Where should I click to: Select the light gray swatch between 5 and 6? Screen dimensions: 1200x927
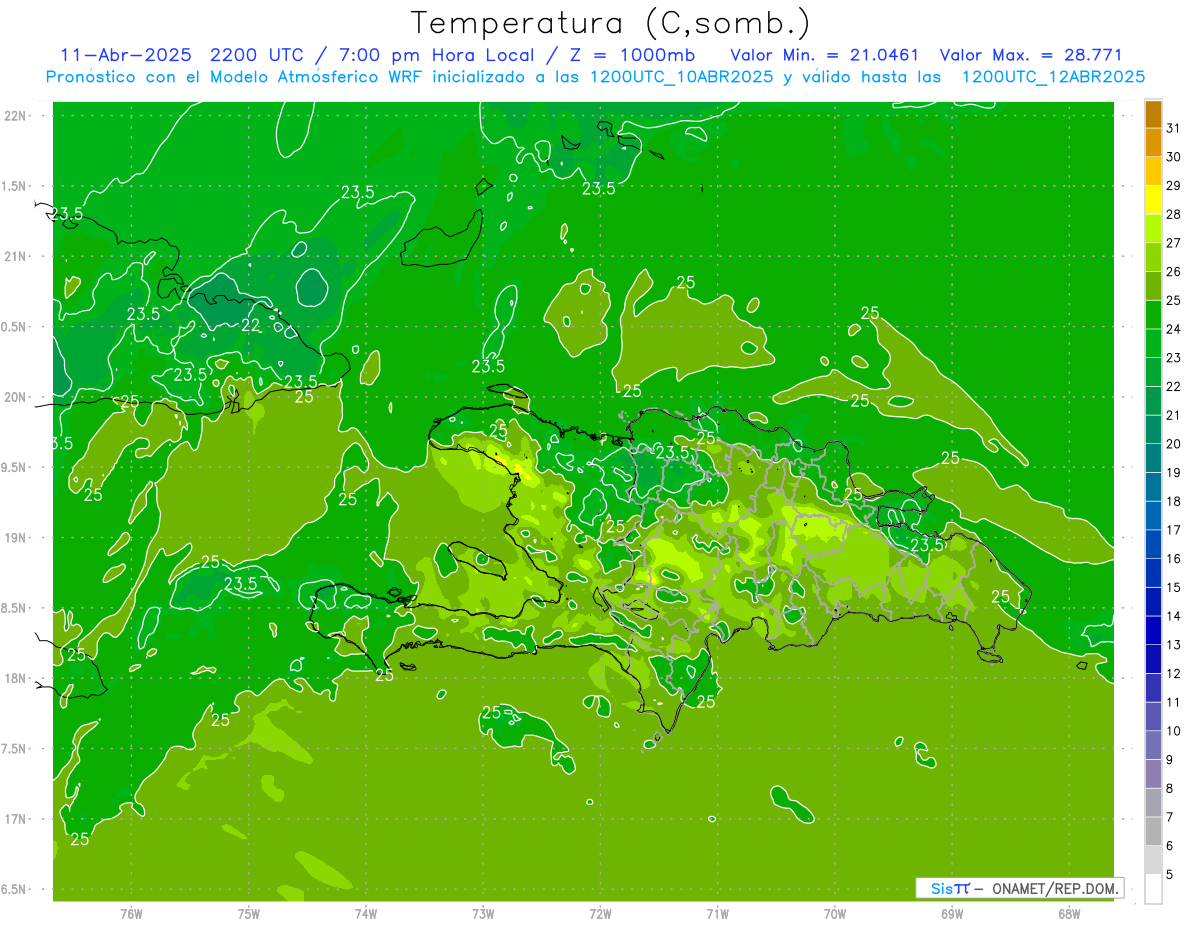pos(1153,860)
